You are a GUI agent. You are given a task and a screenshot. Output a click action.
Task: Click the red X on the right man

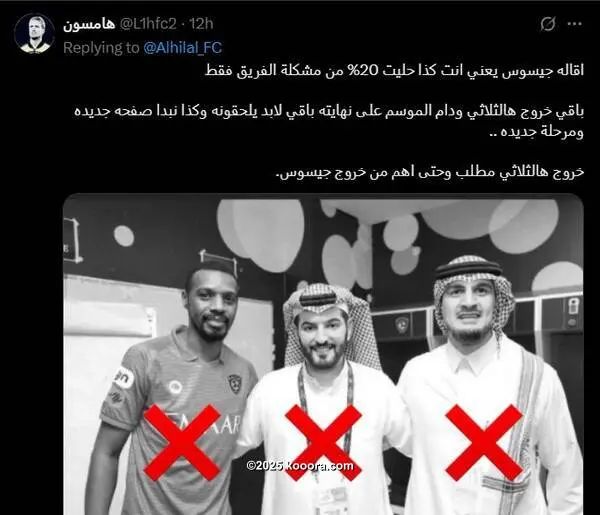coord(484,442)
